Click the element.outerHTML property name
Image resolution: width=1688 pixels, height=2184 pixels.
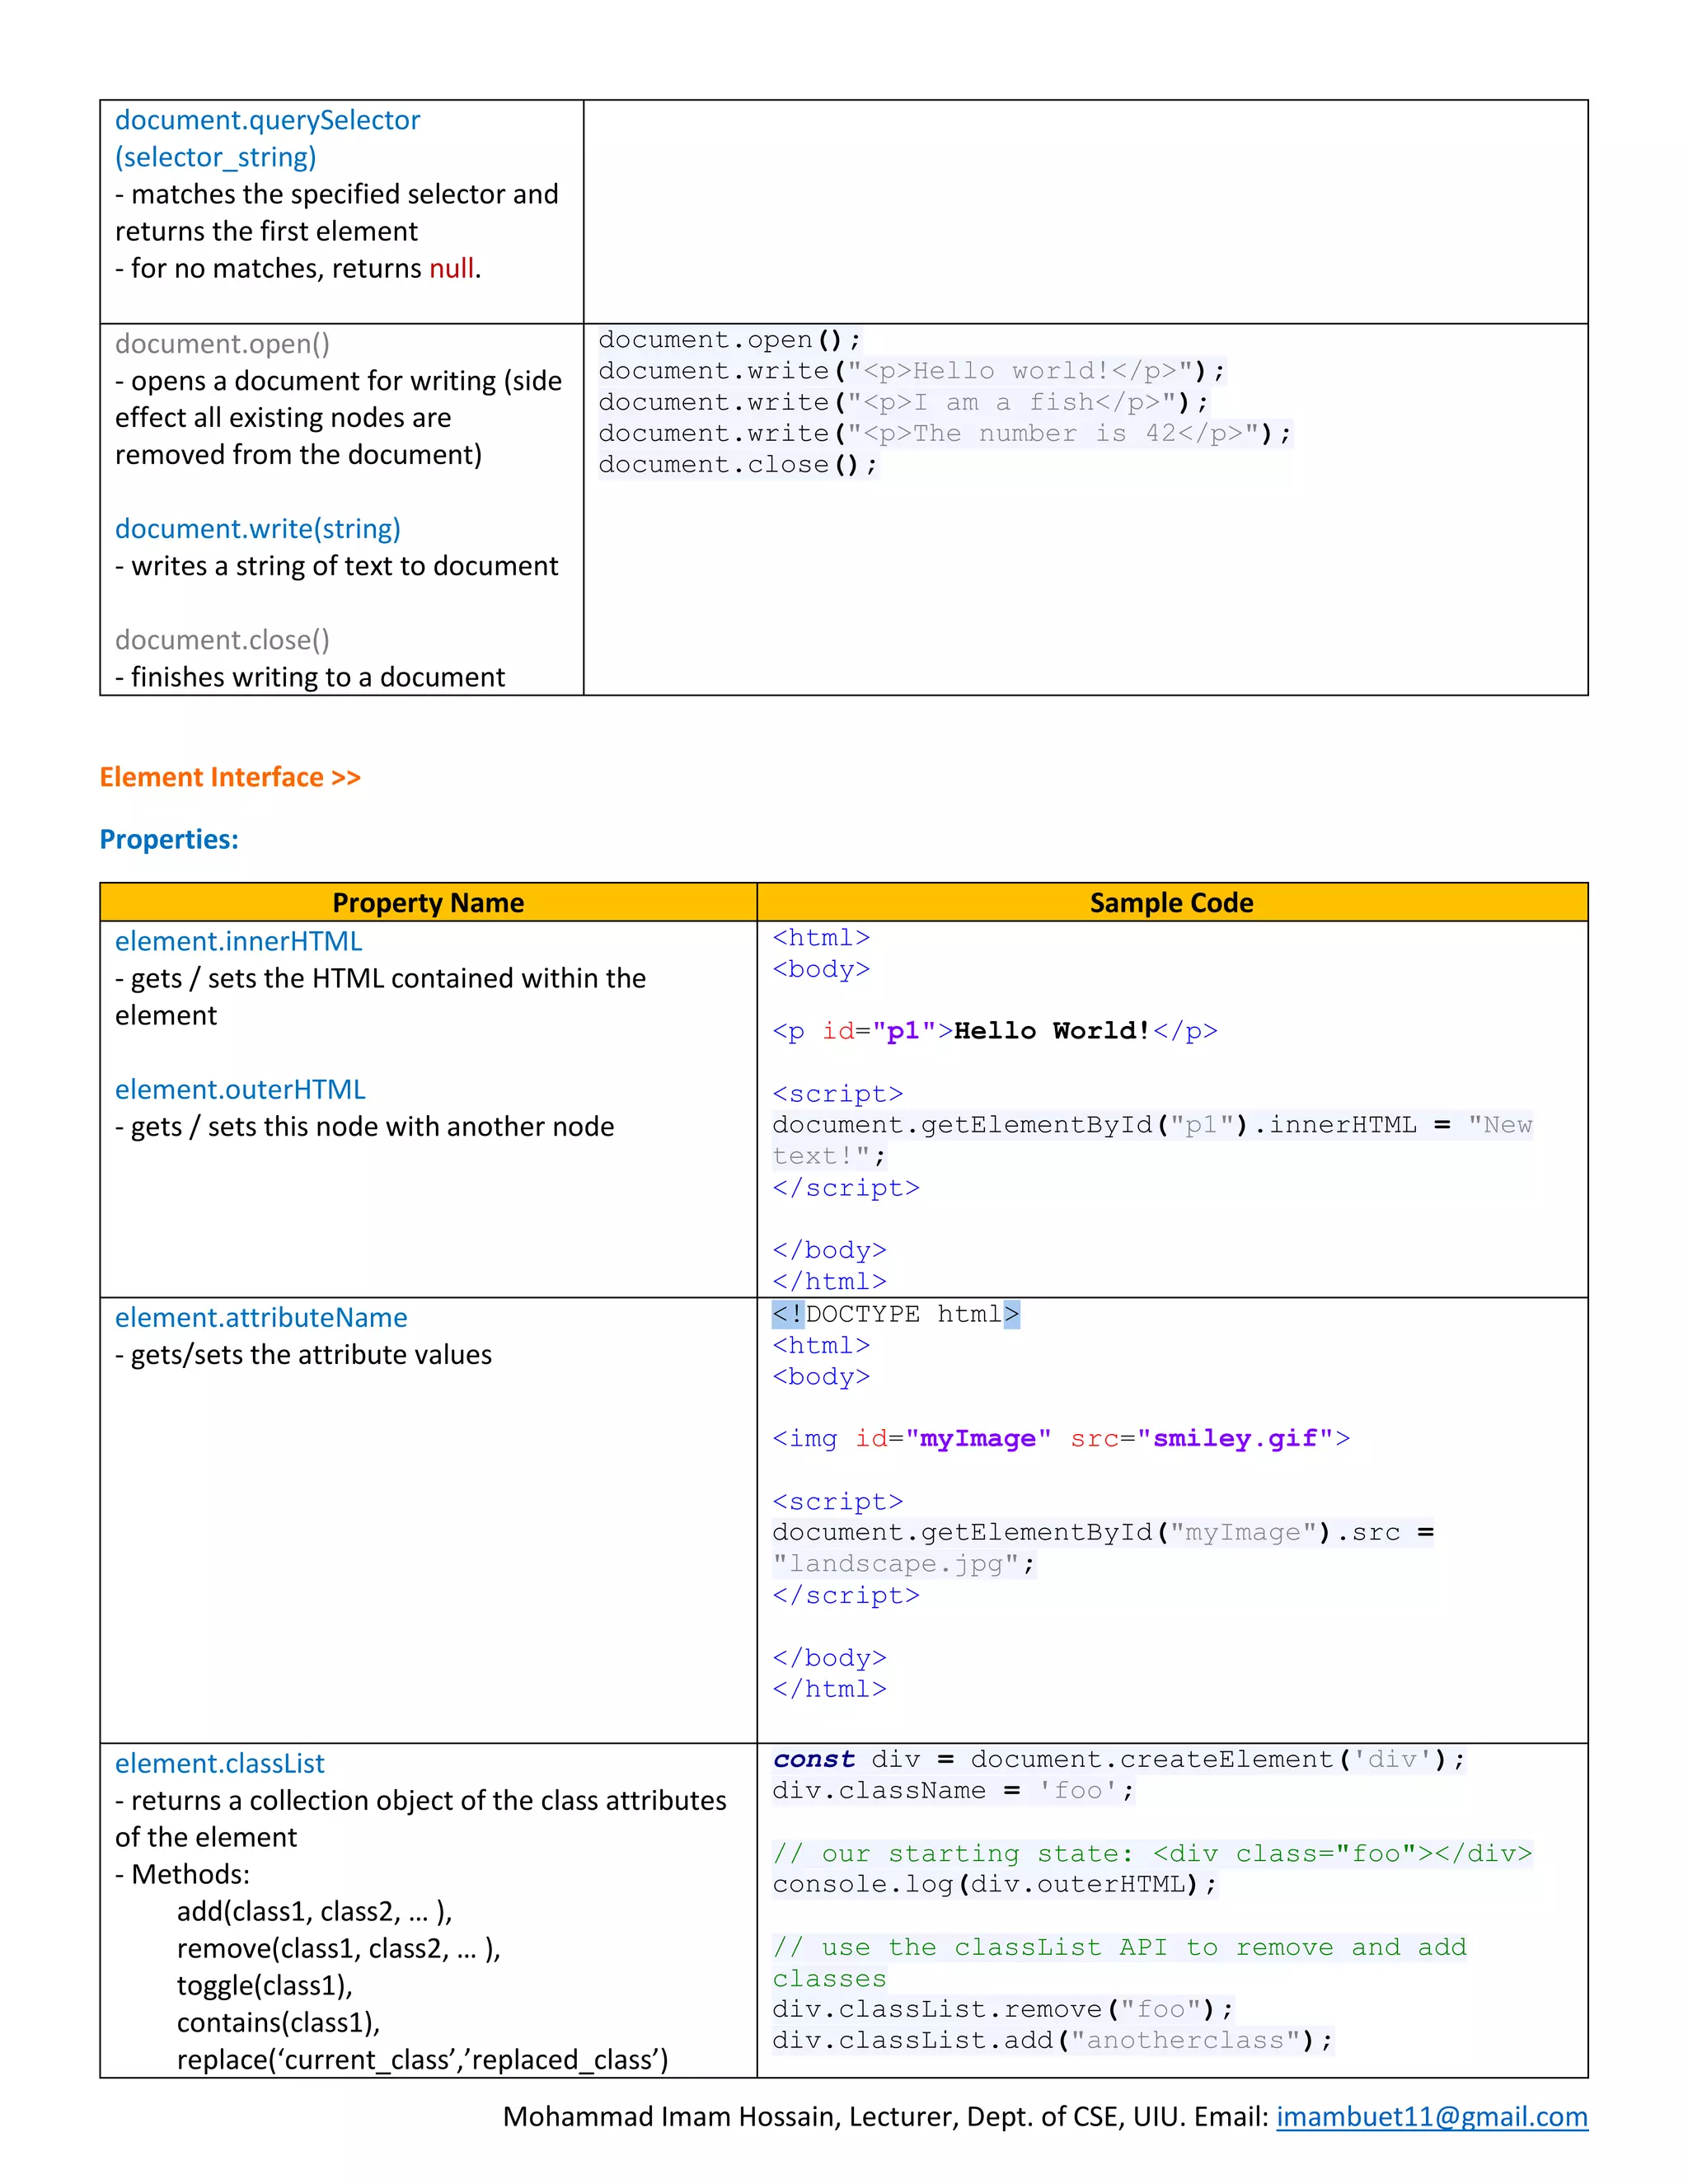click(240, 1089)
